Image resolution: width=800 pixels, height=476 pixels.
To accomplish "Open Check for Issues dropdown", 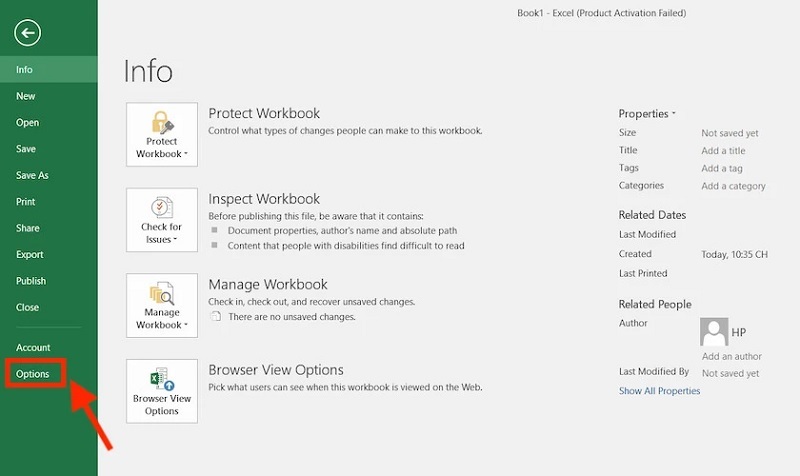I will click(x=162, y=220).
